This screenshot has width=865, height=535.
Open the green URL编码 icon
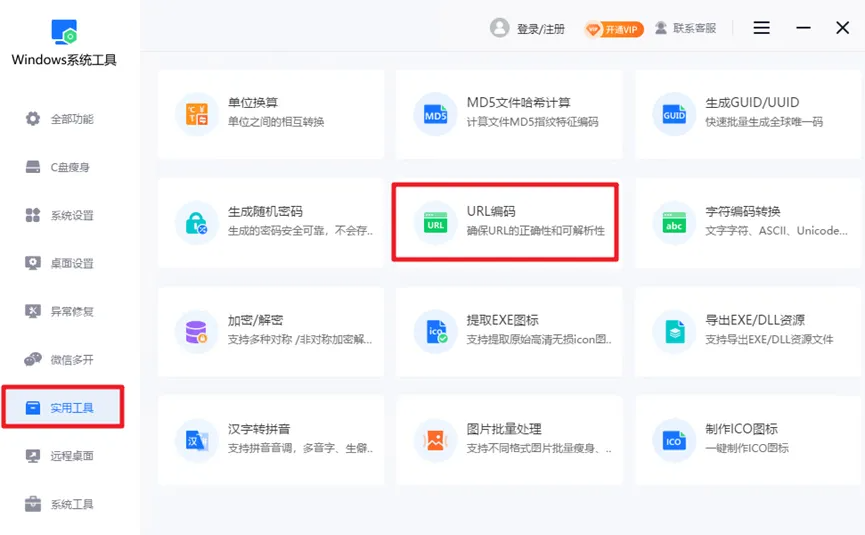click(x=435, y=223)
